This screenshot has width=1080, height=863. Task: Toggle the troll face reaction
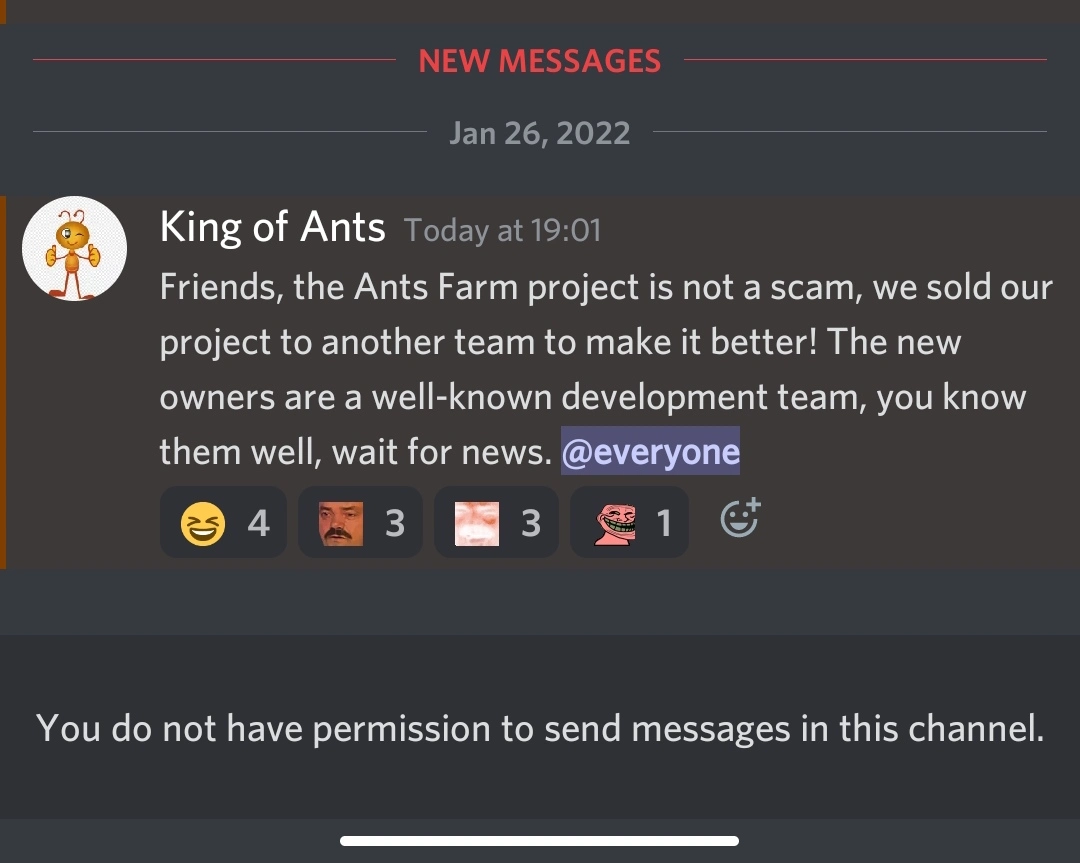(x=630, y=522)
